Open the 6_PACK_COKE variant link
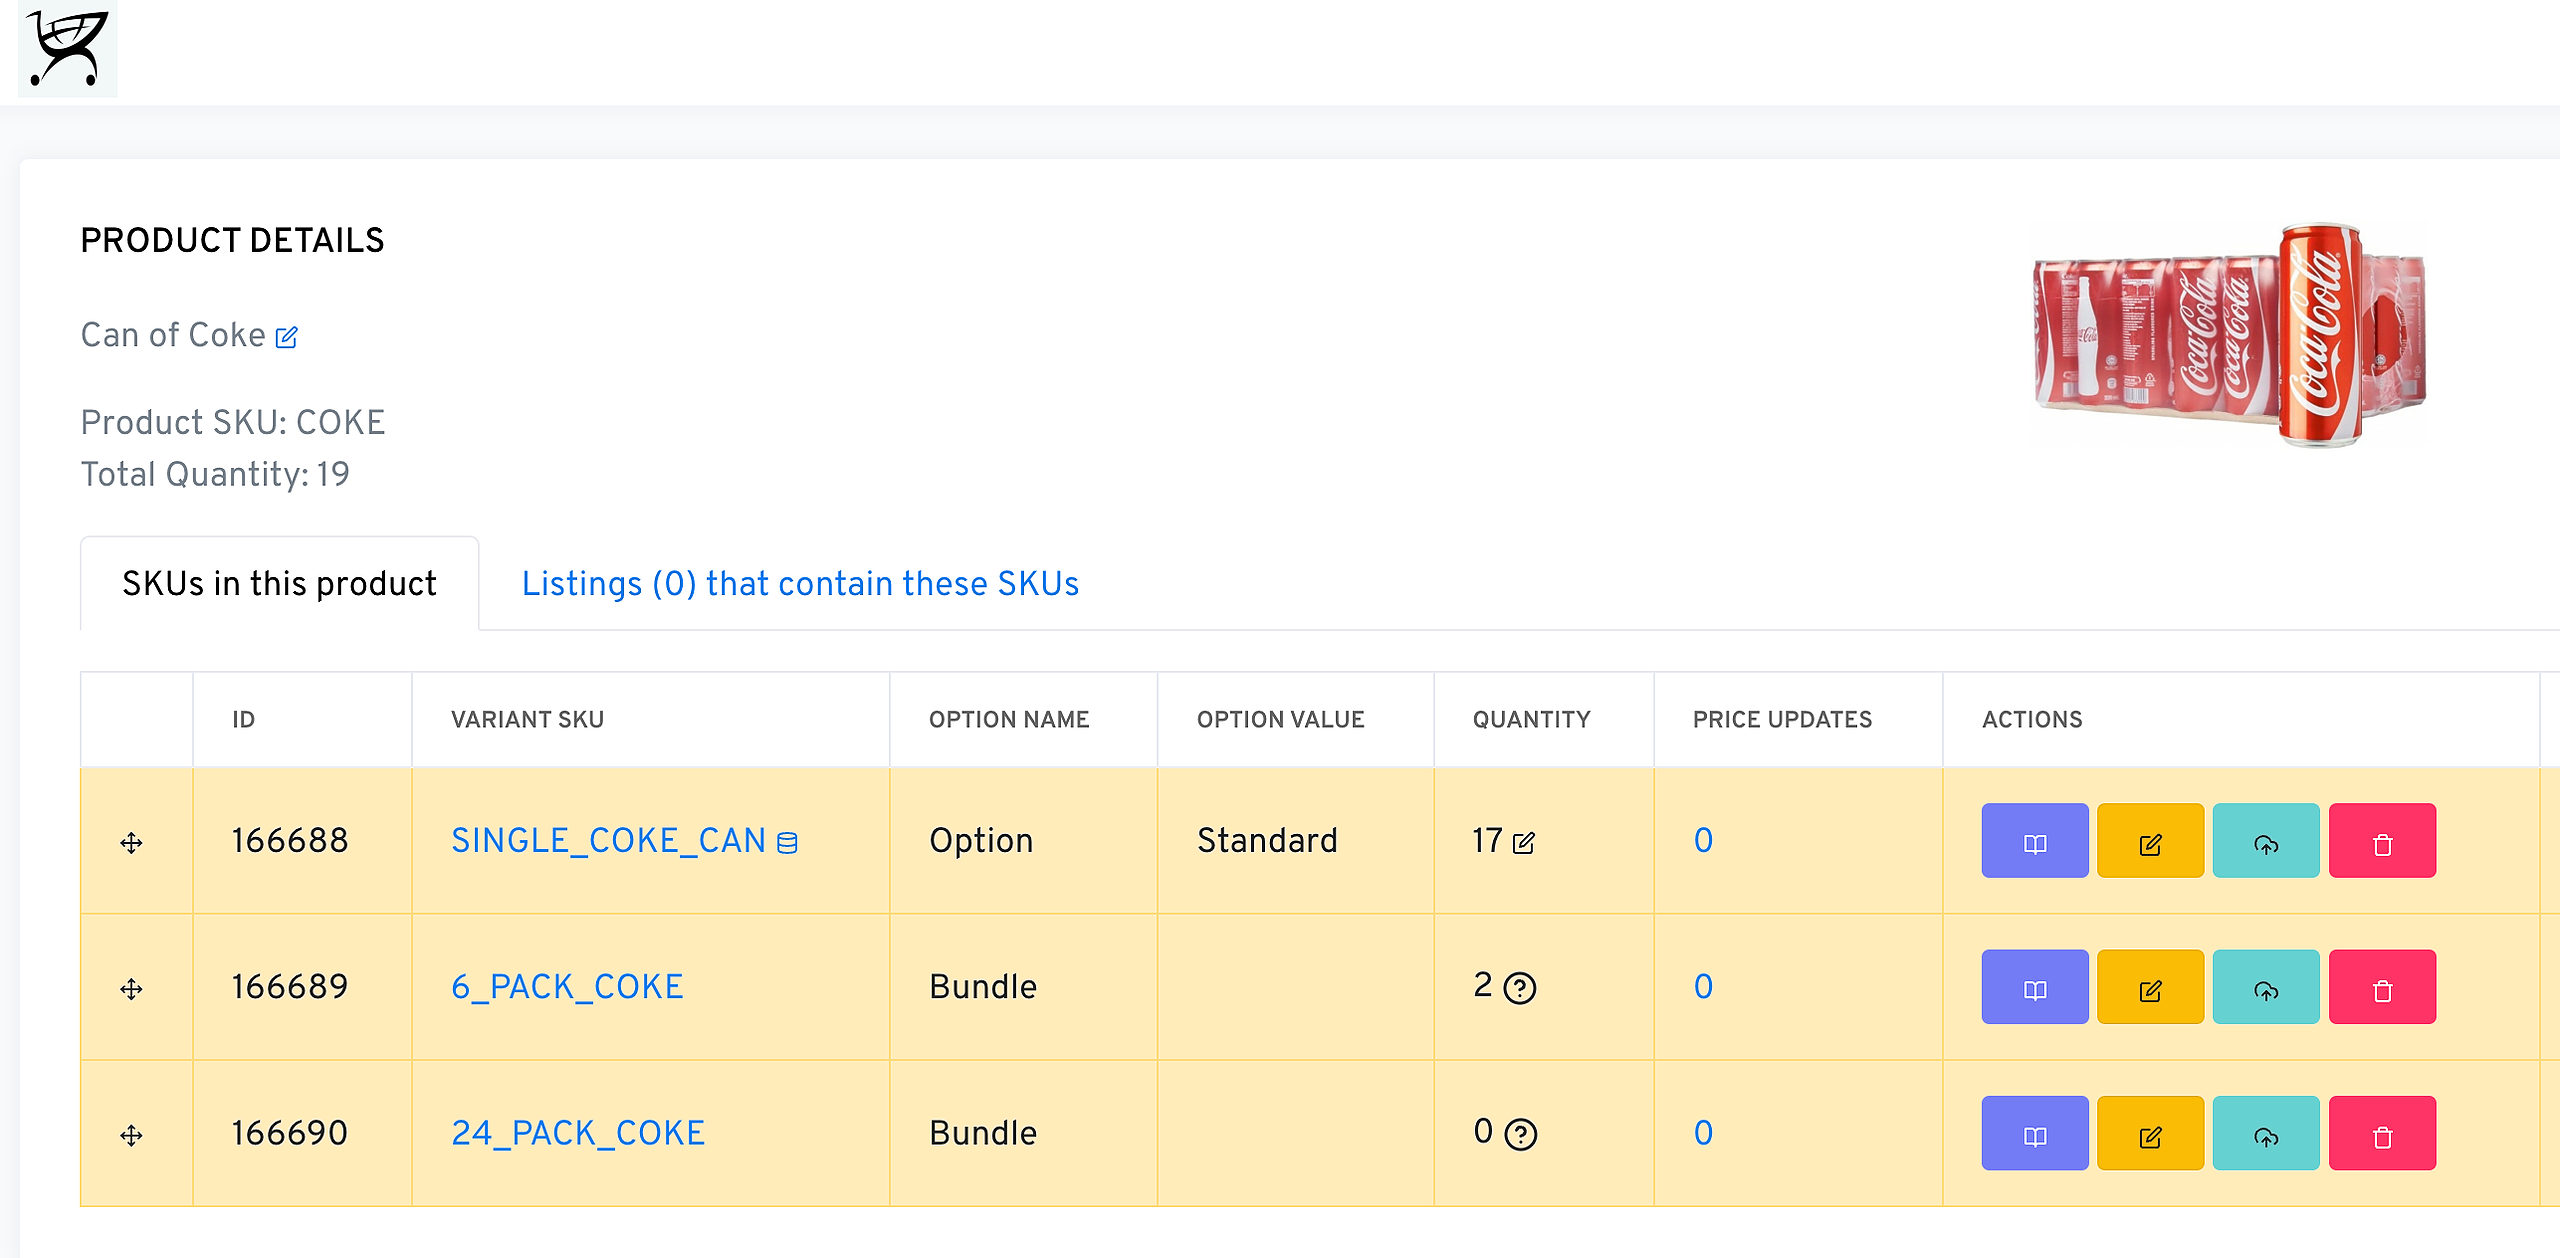The image size is (2560, 1258). pos(567,987)
